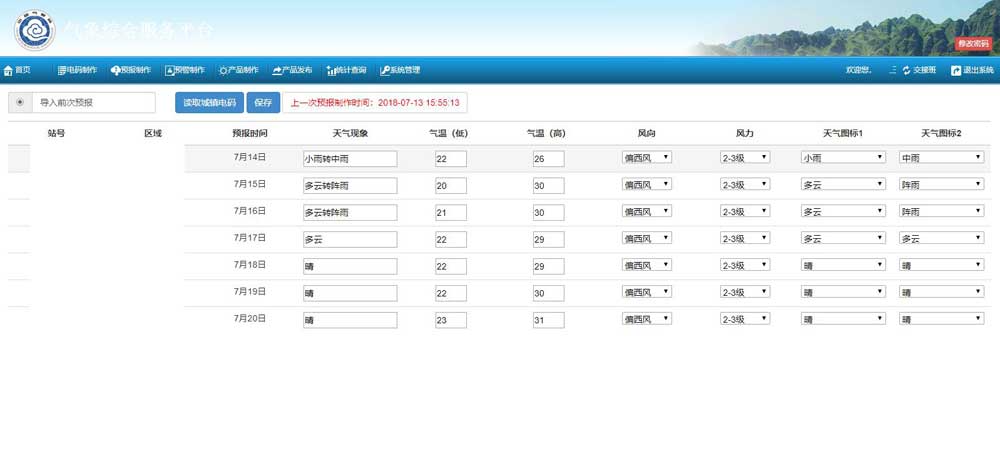The width and height of the screenshot is (1000, 459).
Task: Select the 导入前次预报 radio button
Action: tap(20, 103)
